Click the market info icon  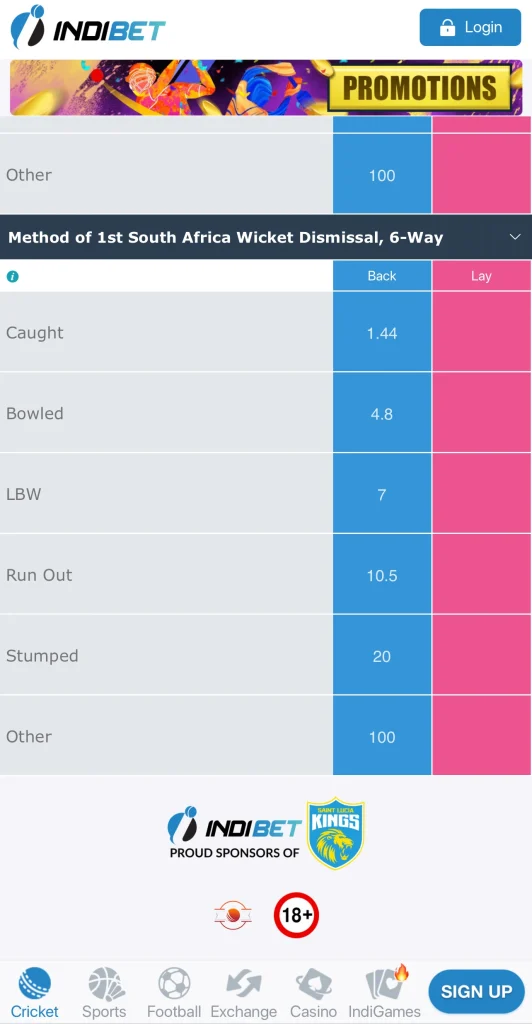click(x=12, y=276)
